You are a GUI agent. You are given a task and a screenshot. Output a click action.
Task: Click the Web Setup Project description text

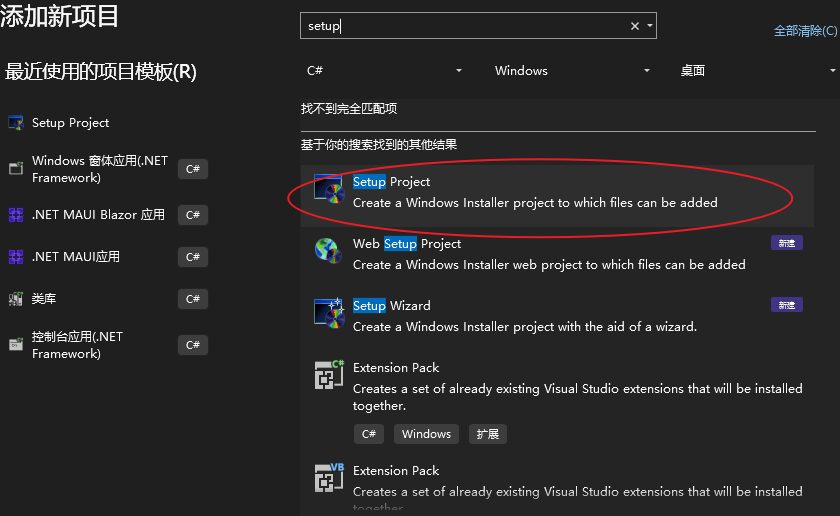pos(549,264)
